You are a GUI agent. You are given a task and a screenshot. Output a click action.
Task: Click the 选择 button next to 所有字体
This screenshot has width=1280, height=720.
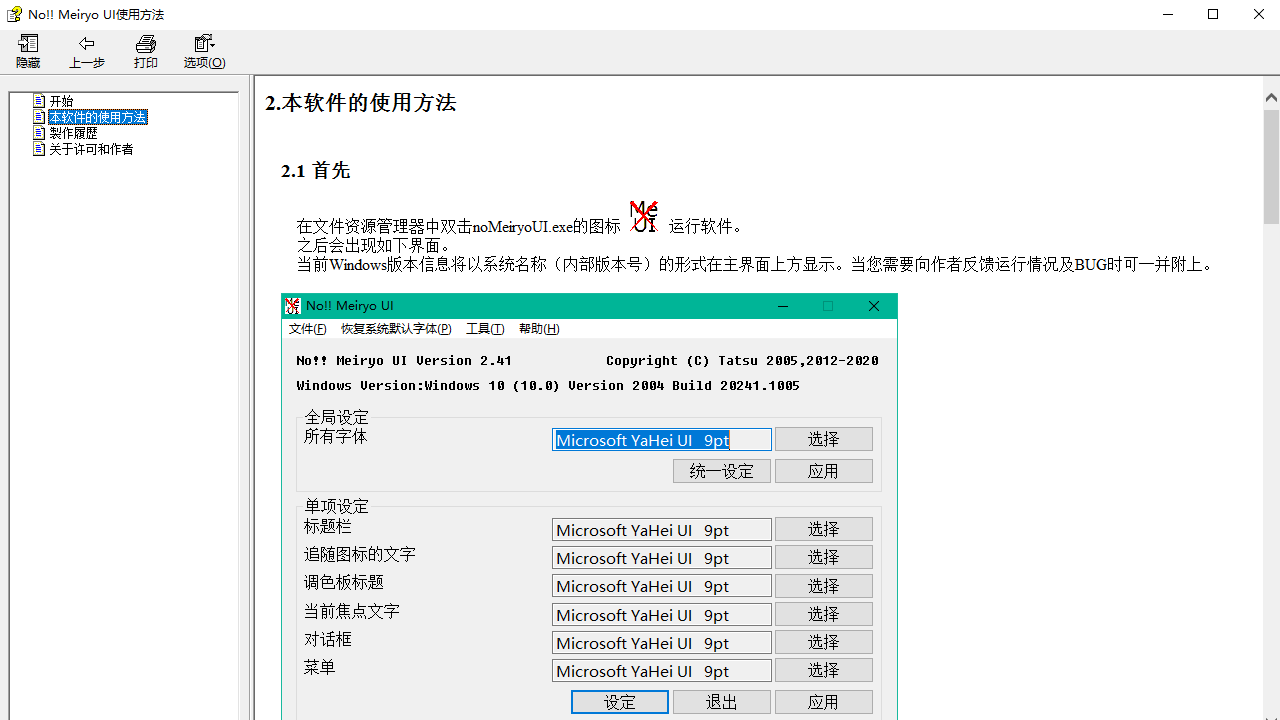coord(823,438)
